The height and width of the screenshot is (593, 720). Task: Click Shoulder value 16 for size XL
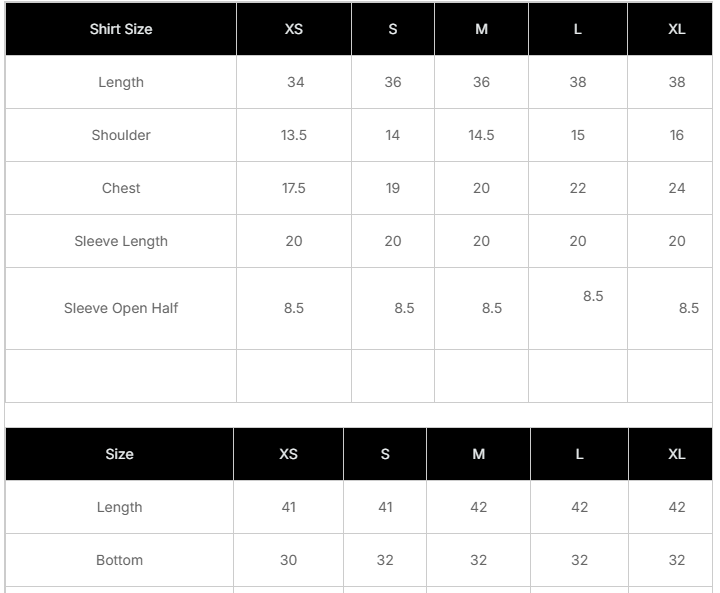pos(677,135)
